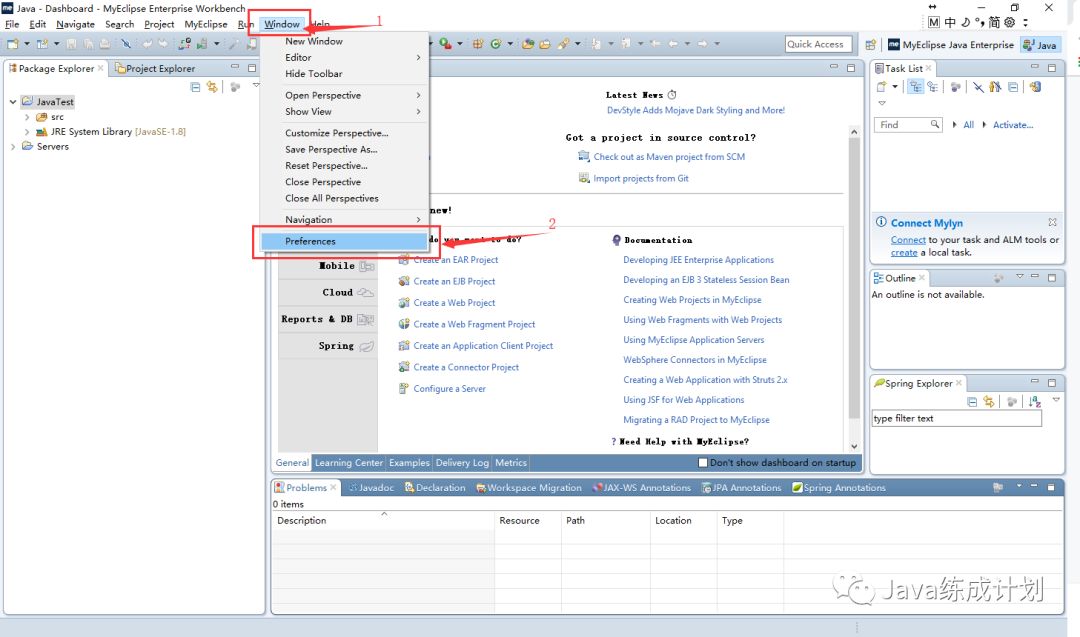The width and height of the screenshot is (1080, 637).
Task: Click Connect link in Mylyn notice
Action: 908,240
